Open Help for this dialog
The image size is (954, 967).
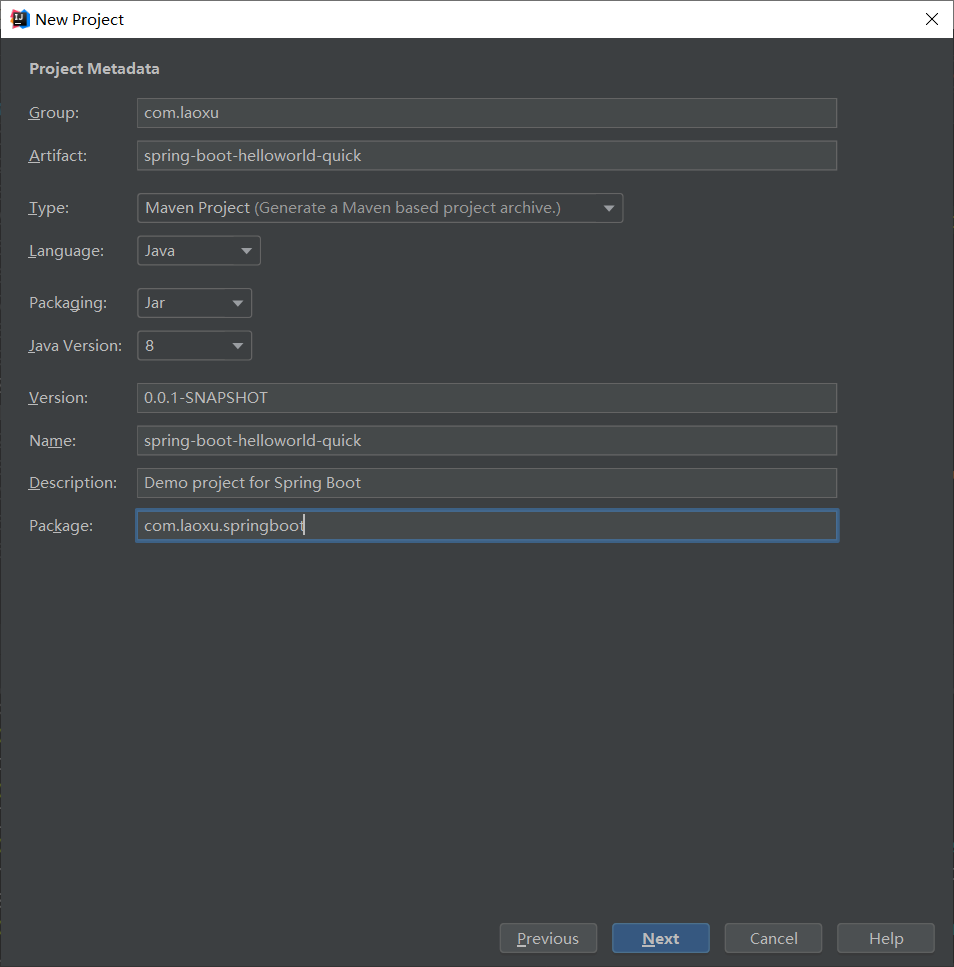(x=886, y=938)
